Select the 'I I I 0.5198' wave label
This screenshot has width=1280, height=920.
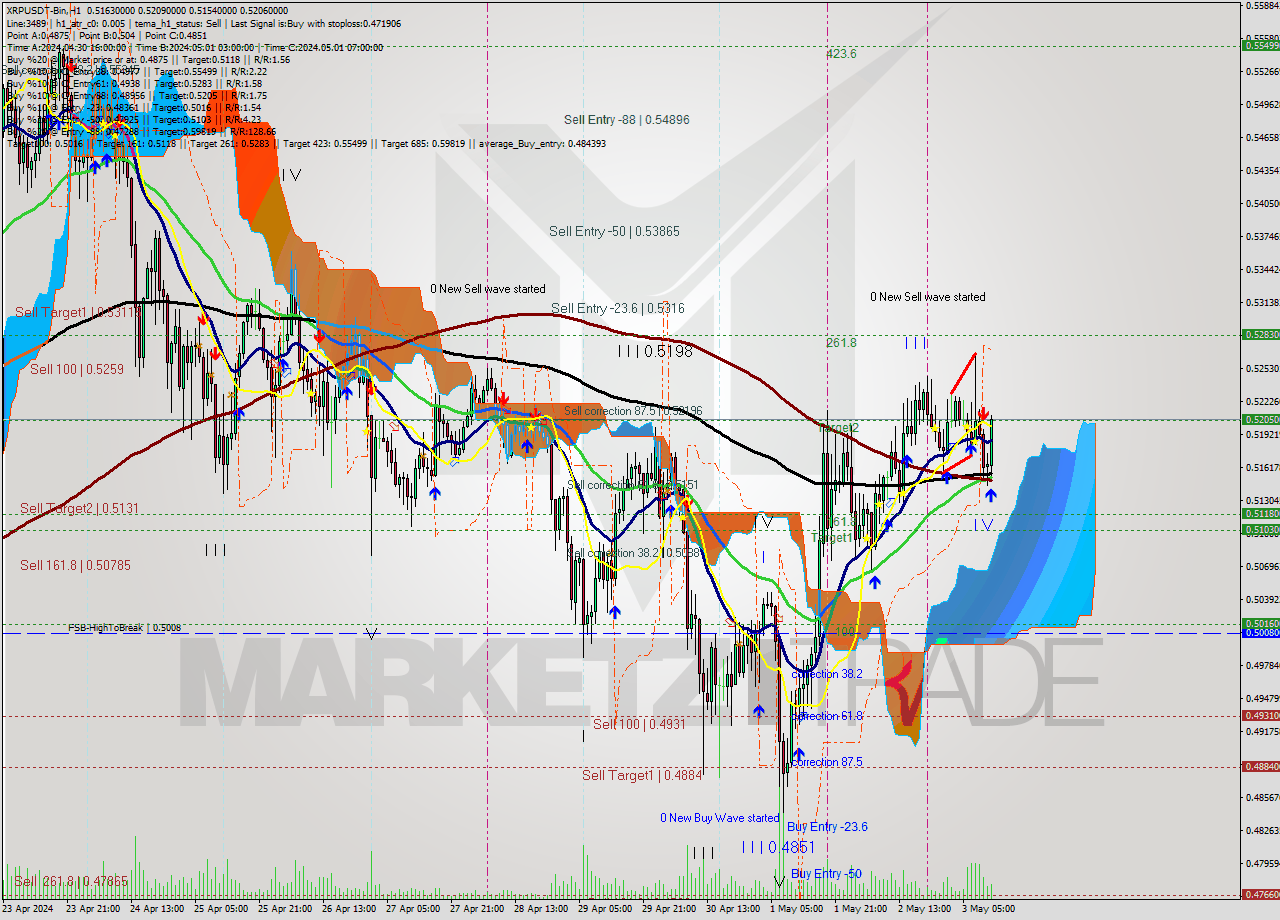pyautogui.click(x=655, y=352)
